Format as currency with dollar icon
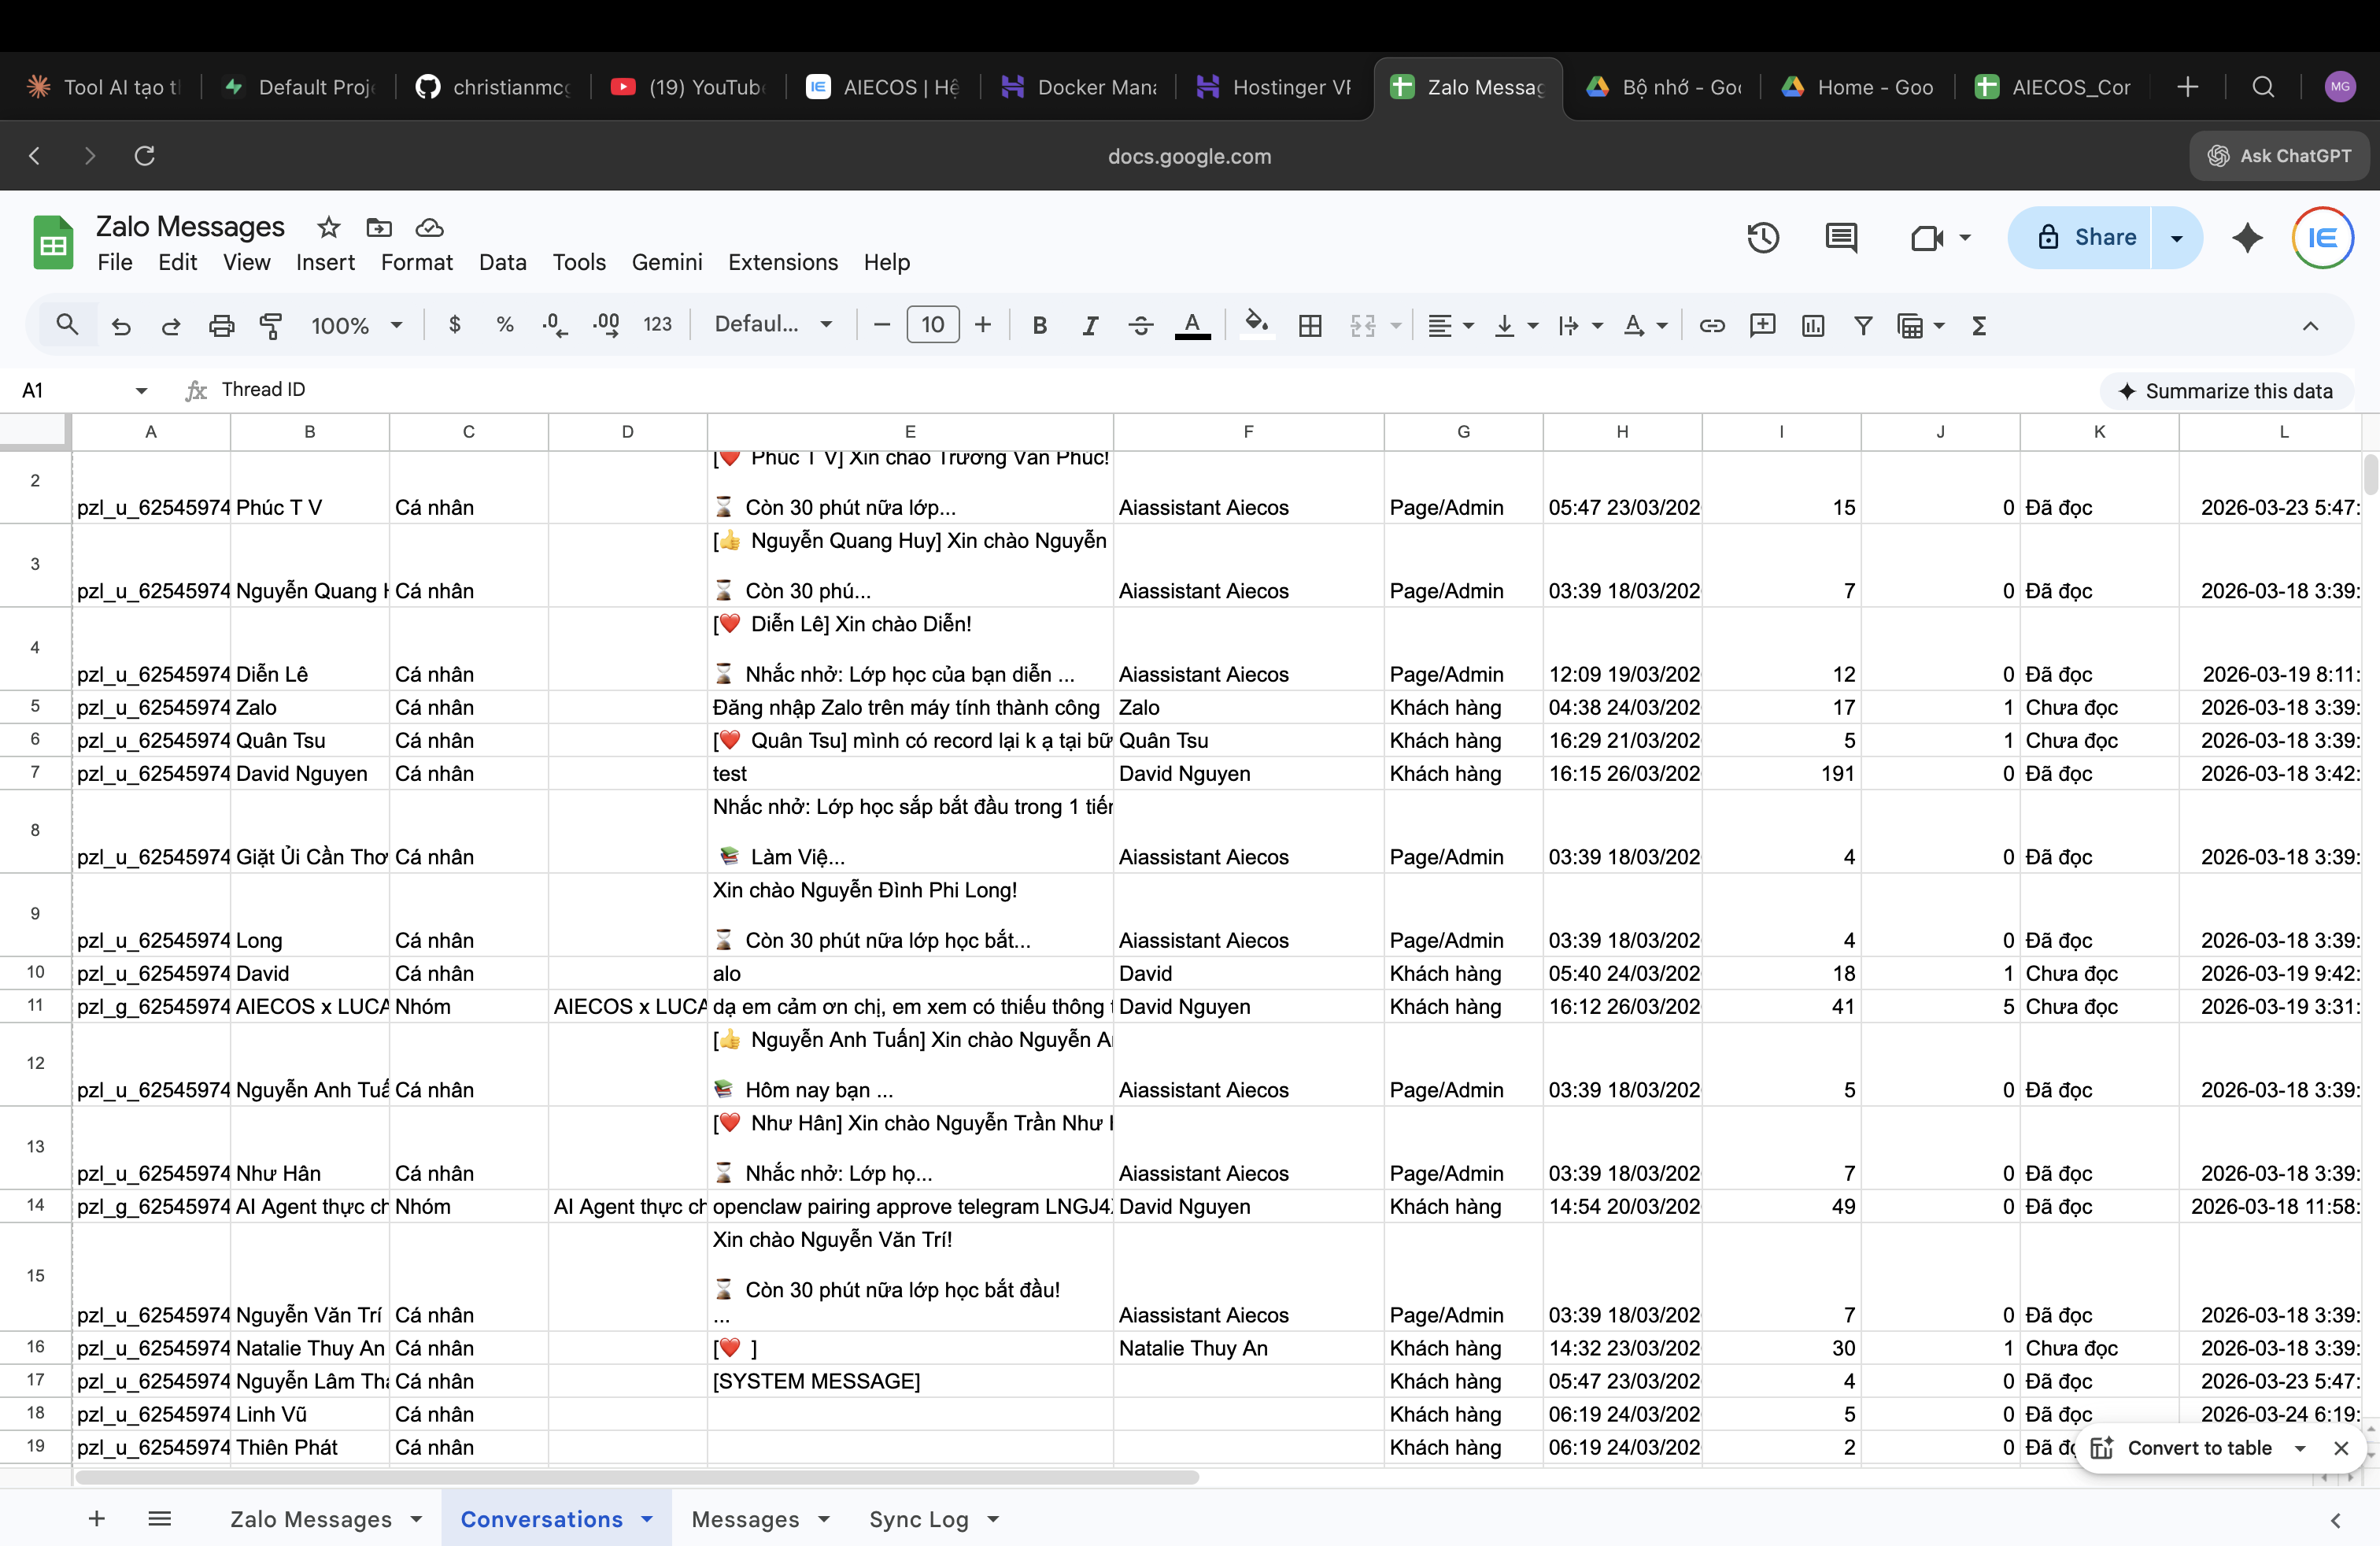The height and width of the screenshot is (1546, 2380). point(455,325)
